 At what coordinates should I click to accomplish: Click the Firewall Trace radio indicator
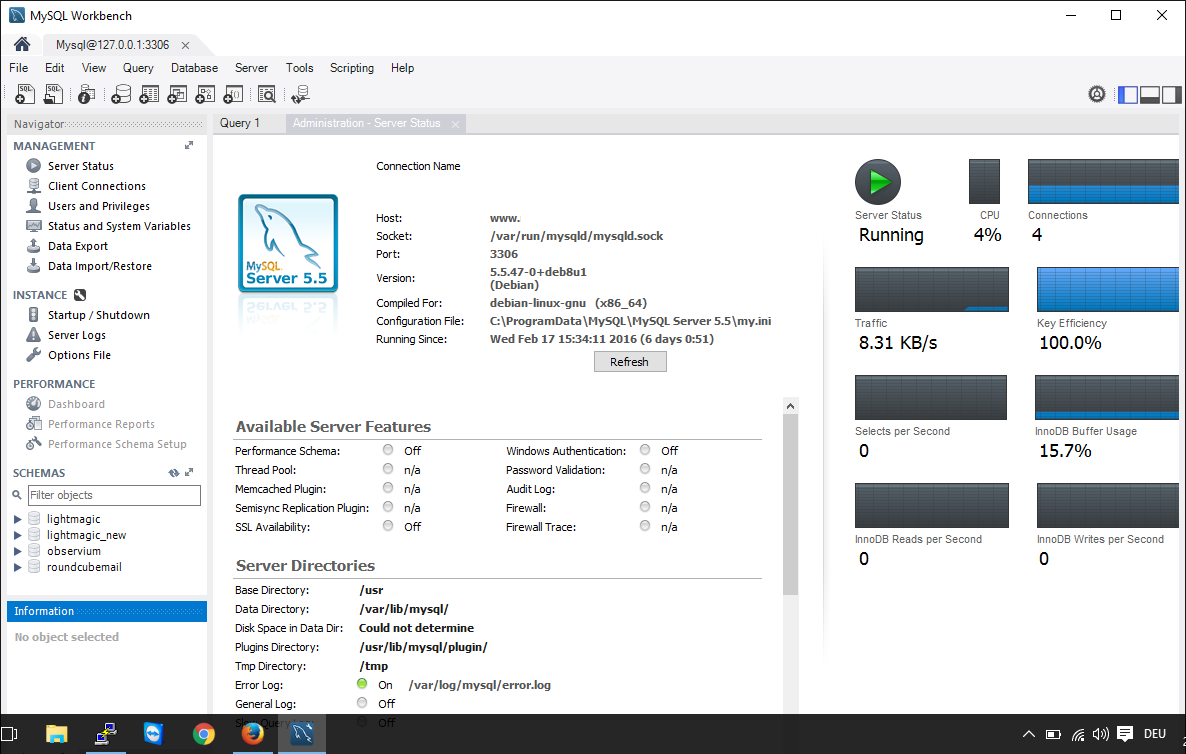click(645, 526)
